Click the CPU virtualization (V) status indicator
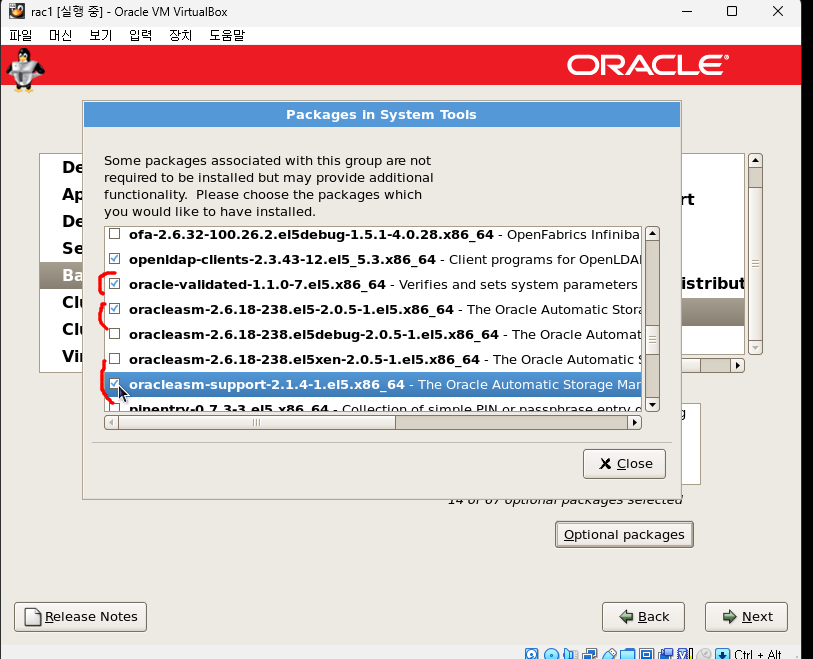This screenshot has height=659, width=813. [684, 654]
